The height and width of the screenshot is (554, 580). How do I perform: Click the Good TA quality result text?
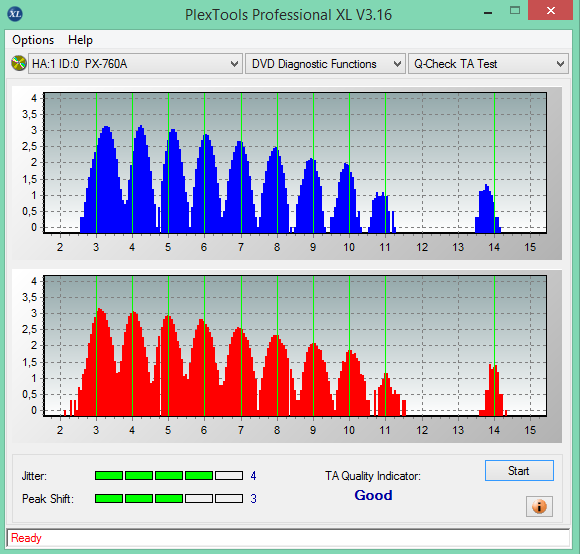373,495
